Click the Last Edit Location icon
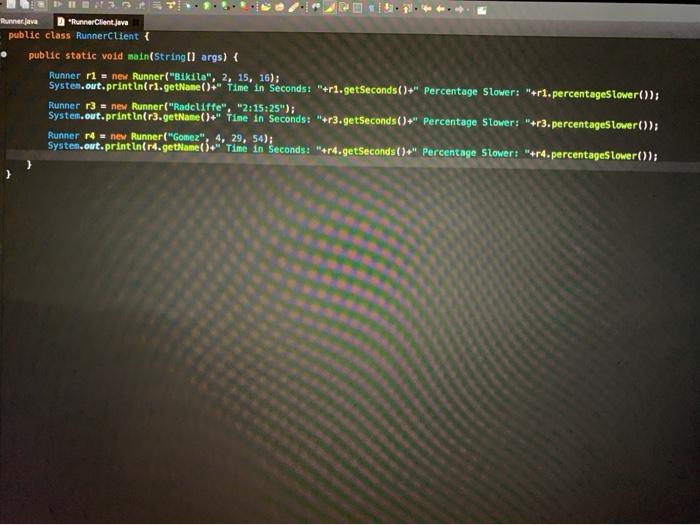This screenshot has width=700, height=525. [x=427, y=8]
